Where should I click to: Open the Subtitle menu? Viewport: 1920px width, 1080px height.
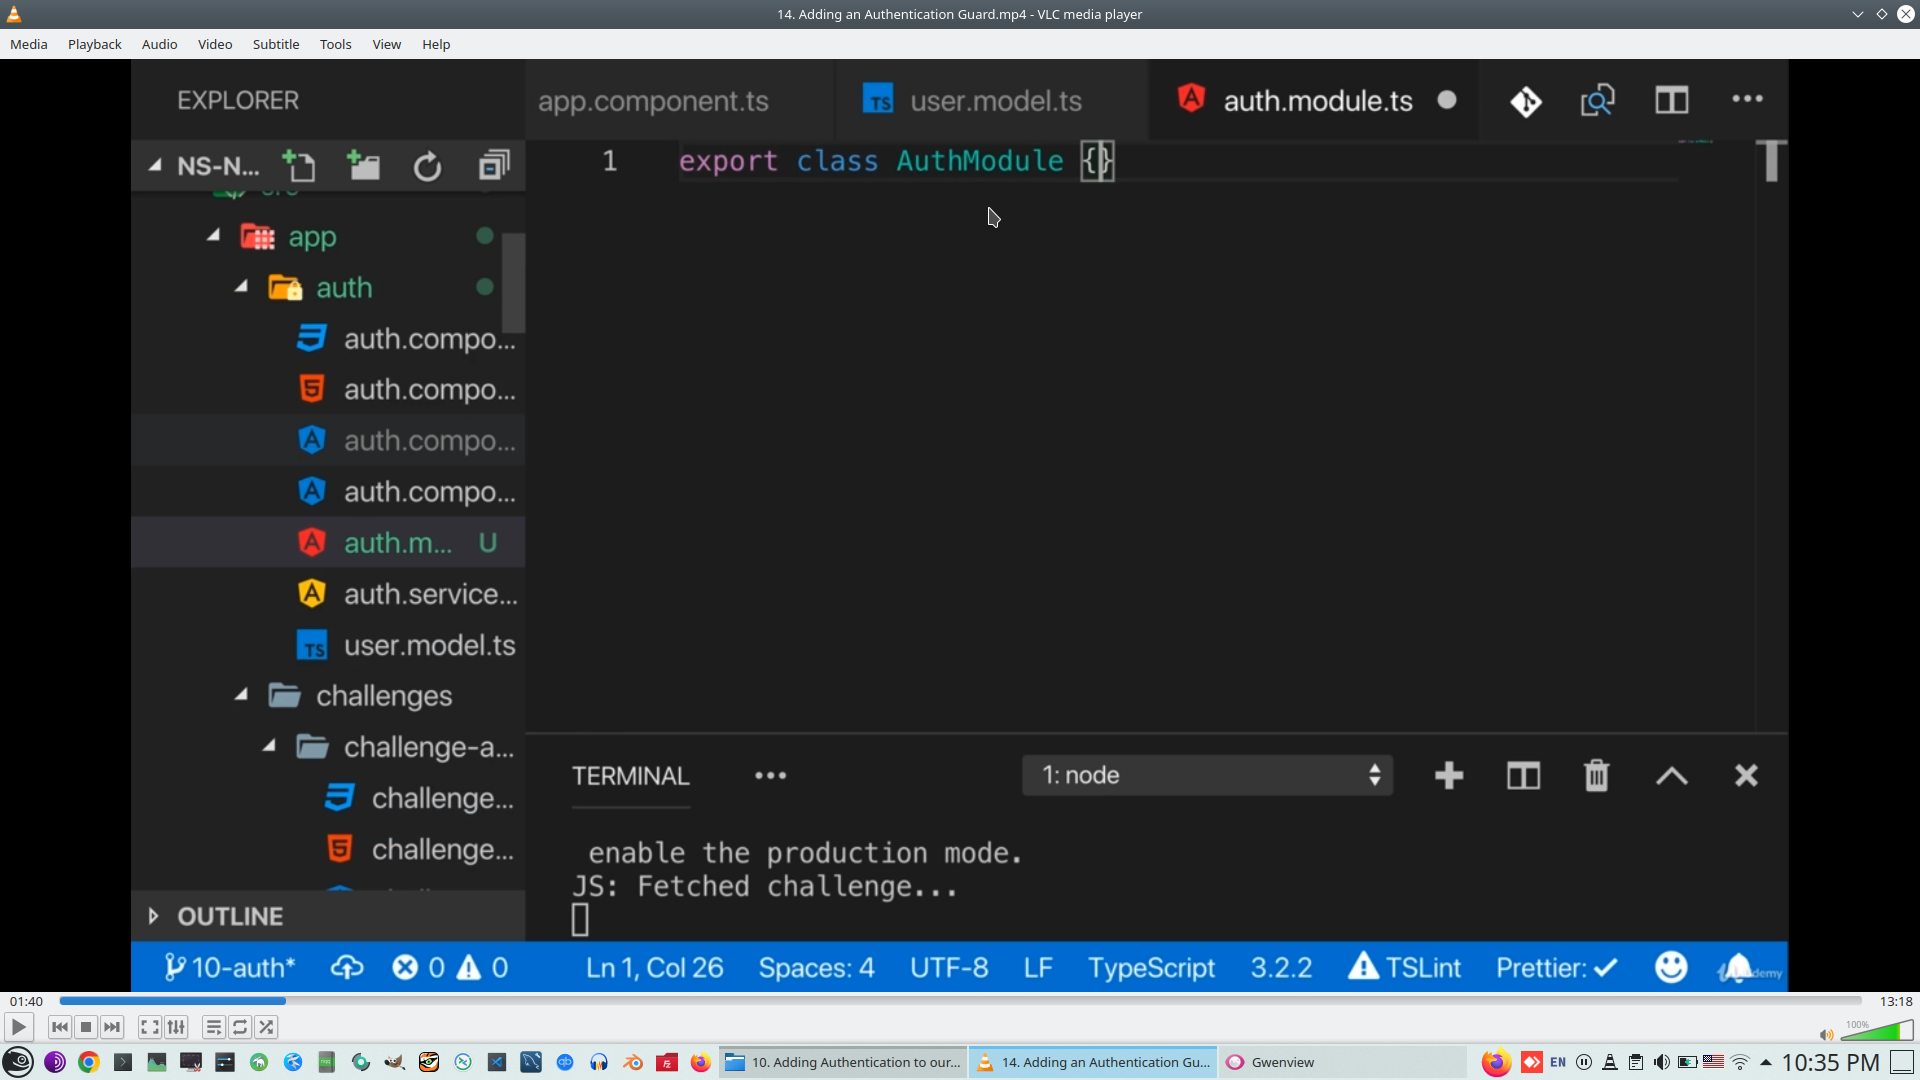275,44
